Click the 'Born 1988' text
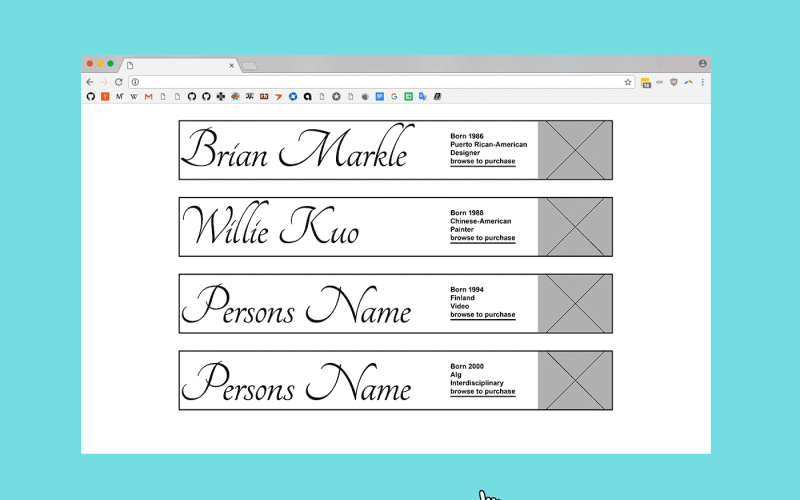Image resolution: width=800 pixels, height=500 pixels. coord(467,213)
